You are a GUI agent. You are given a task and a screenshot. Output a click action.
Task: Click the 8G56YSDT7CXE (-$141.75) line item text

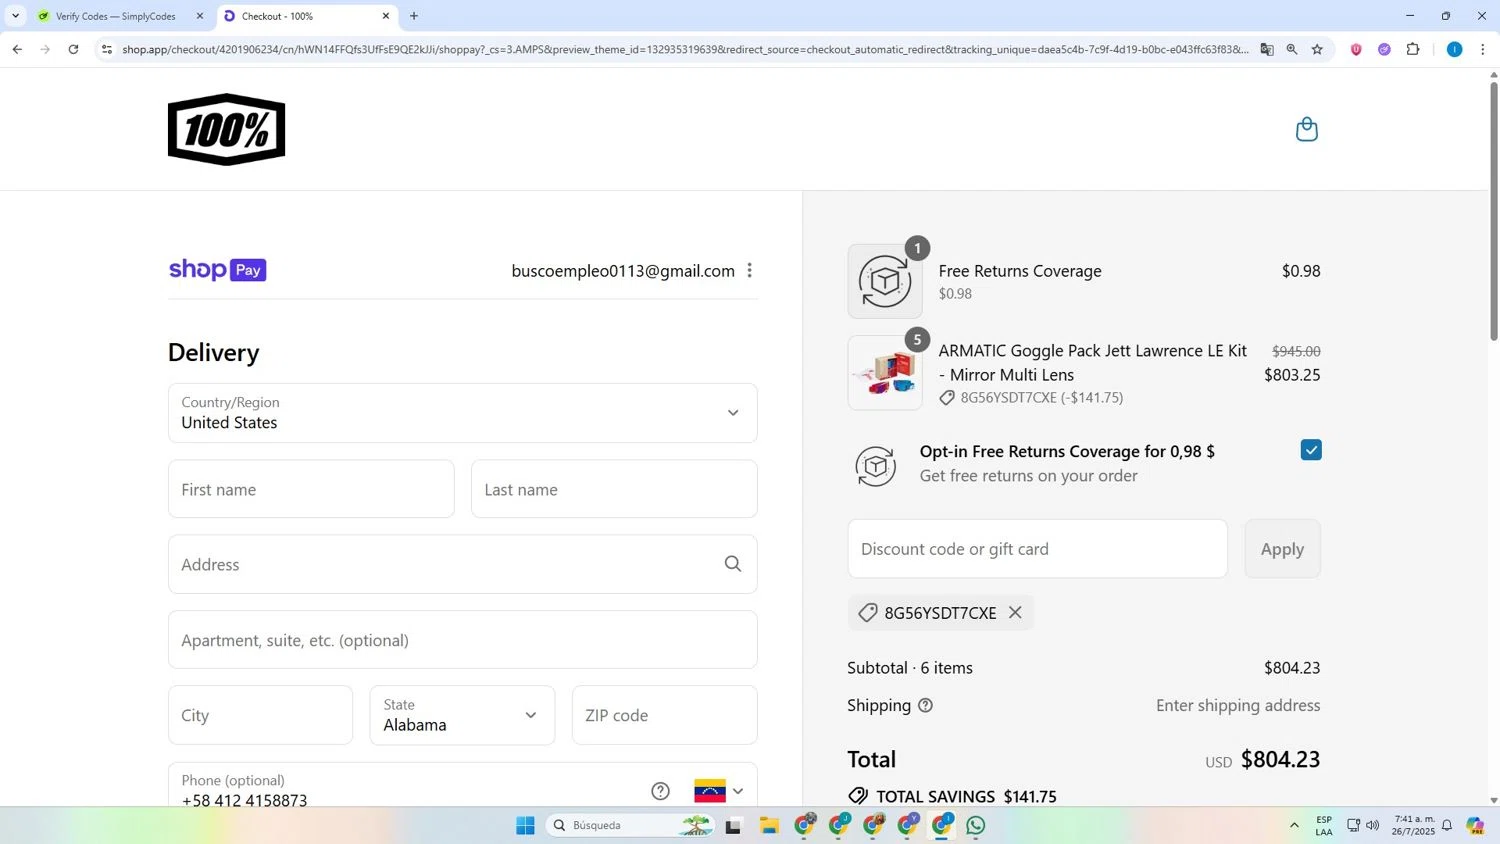tap(1042, 397)
